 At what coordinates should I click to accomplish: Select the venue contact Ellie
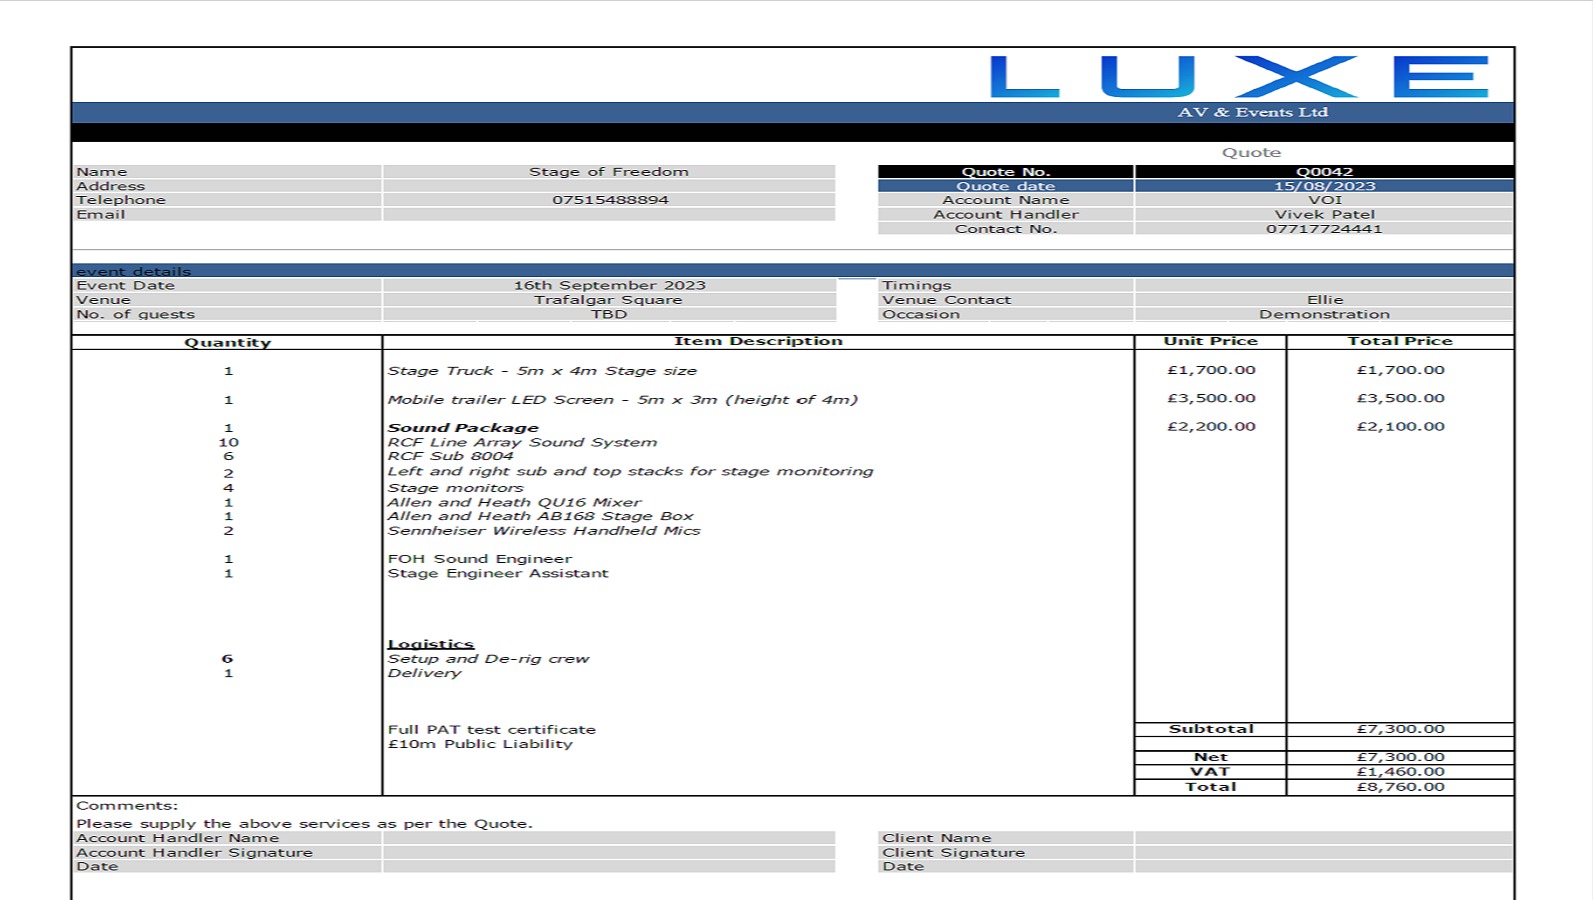click(1325, 300)
